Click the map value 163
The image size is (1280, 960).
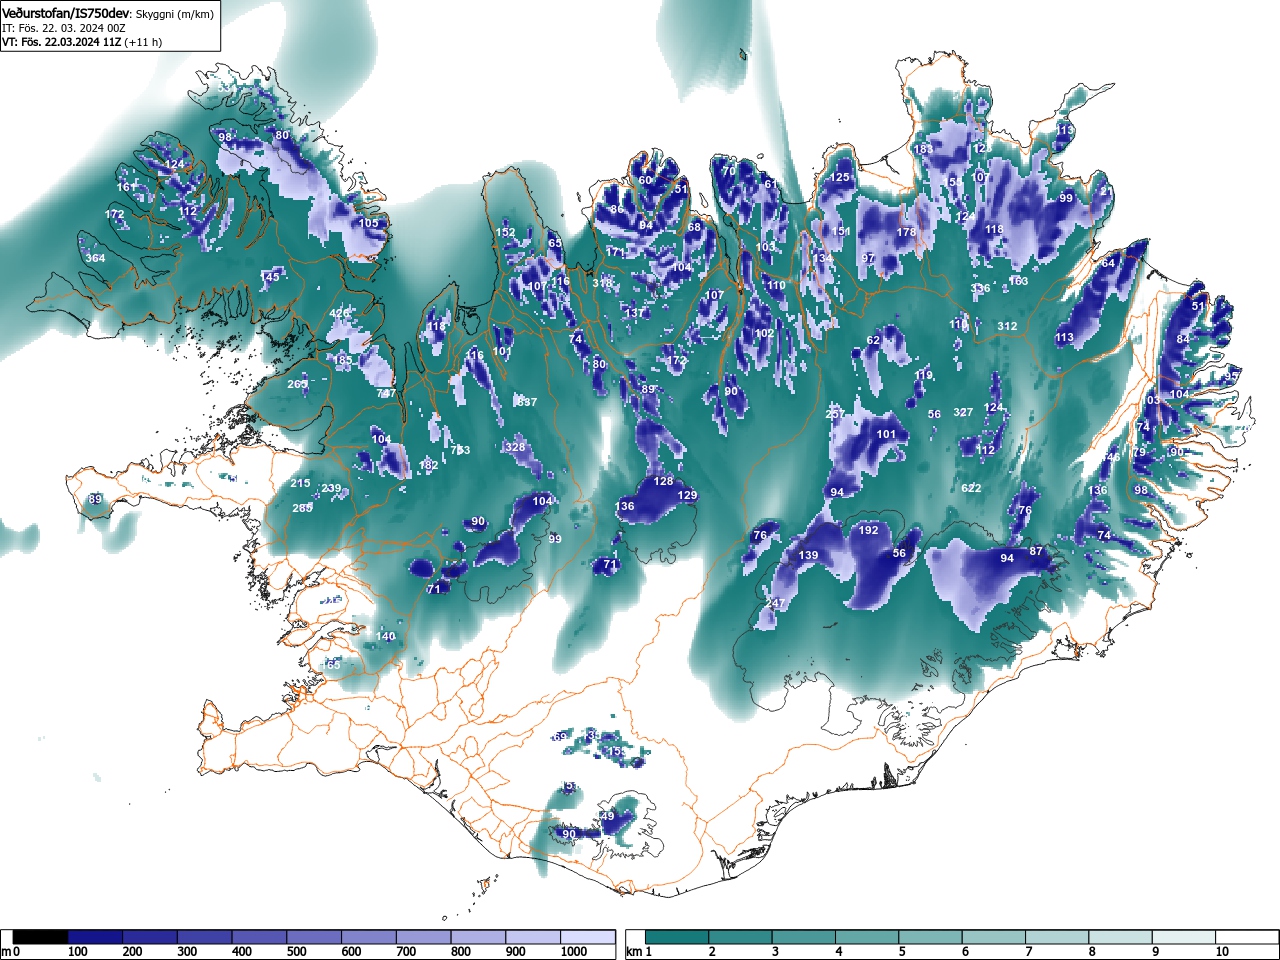(1018, 281)
